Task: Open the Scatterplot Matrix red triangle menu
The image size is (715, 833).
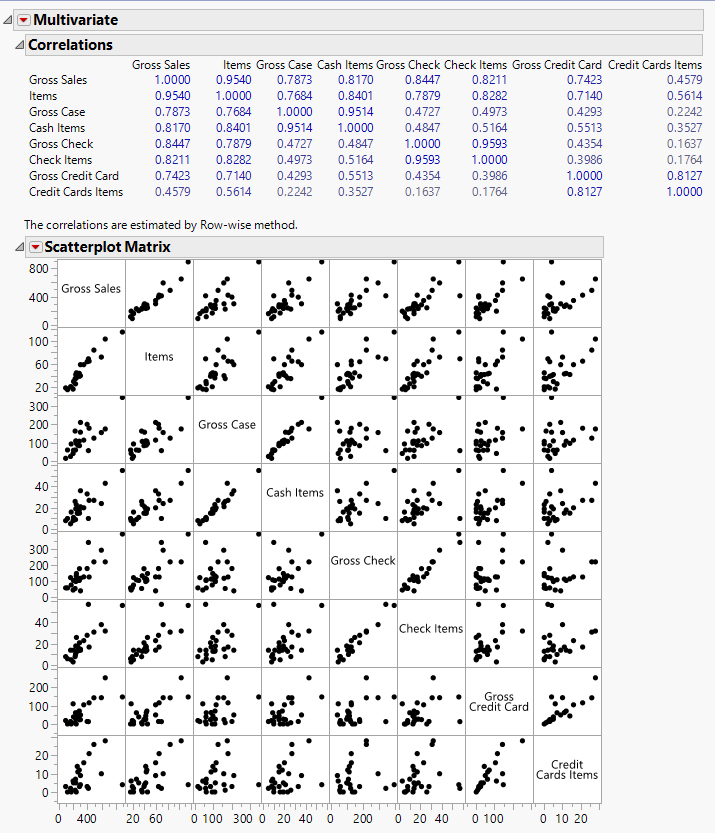Action: [x=35, y=247]
